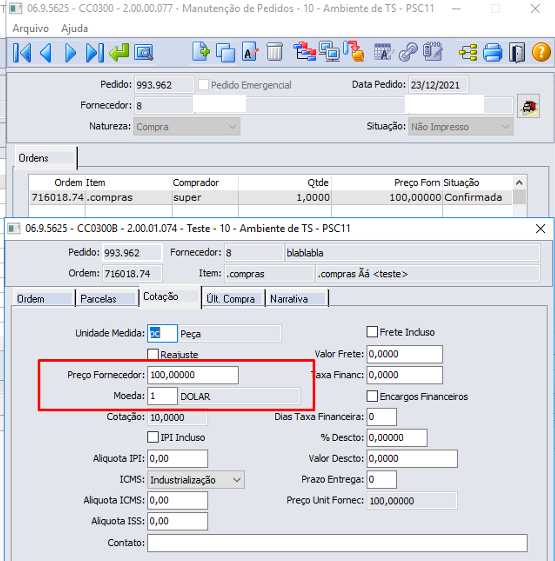This screenshot has width=555, height=561.
Task: Check the IPI Incluso checkbox
Action: [153, 437]
